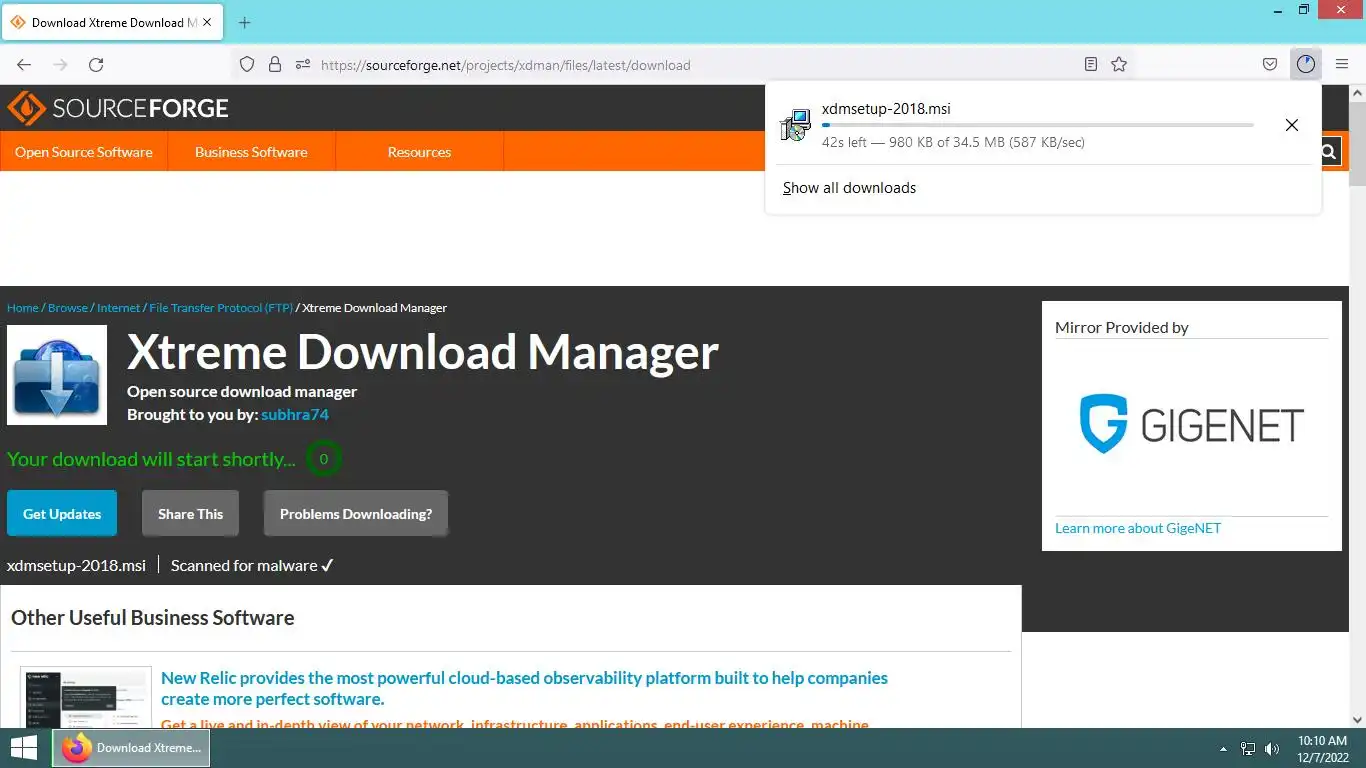Screen dimensions: 1366x768
Task: Click the GigeNET mirror logo
Action: coord(1192,425)
